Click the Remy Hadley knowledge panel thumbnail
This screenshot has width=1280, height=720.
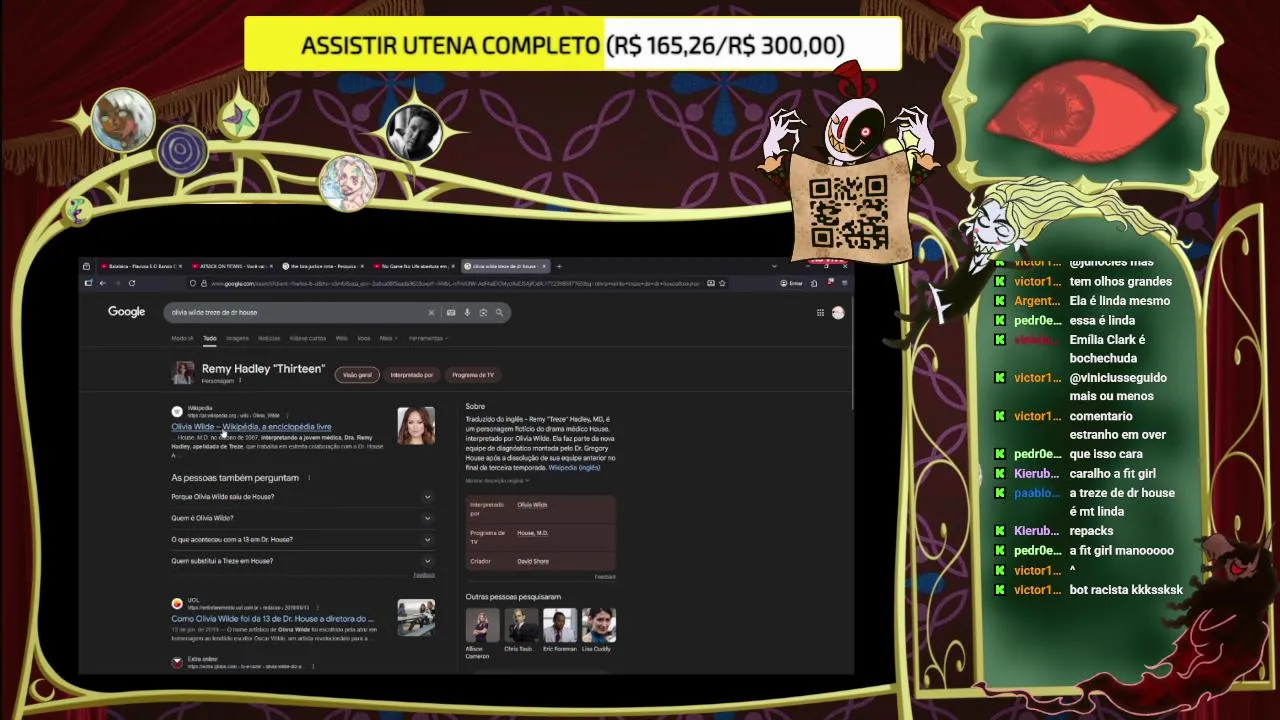pyautogui.click(x=183, y=373)
